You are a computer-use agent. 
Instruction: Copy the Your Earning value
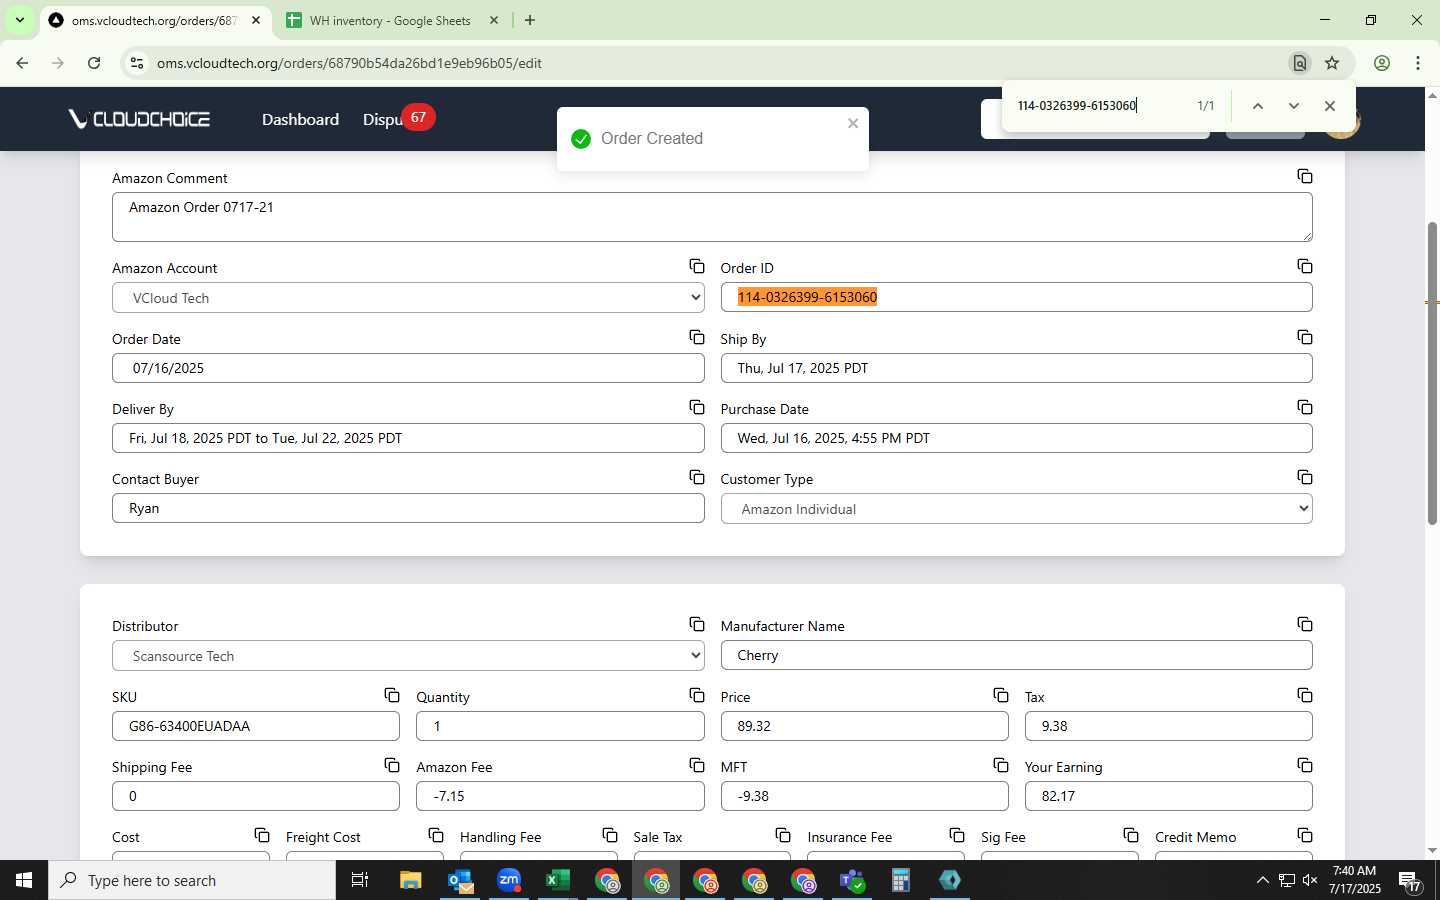1305,765
